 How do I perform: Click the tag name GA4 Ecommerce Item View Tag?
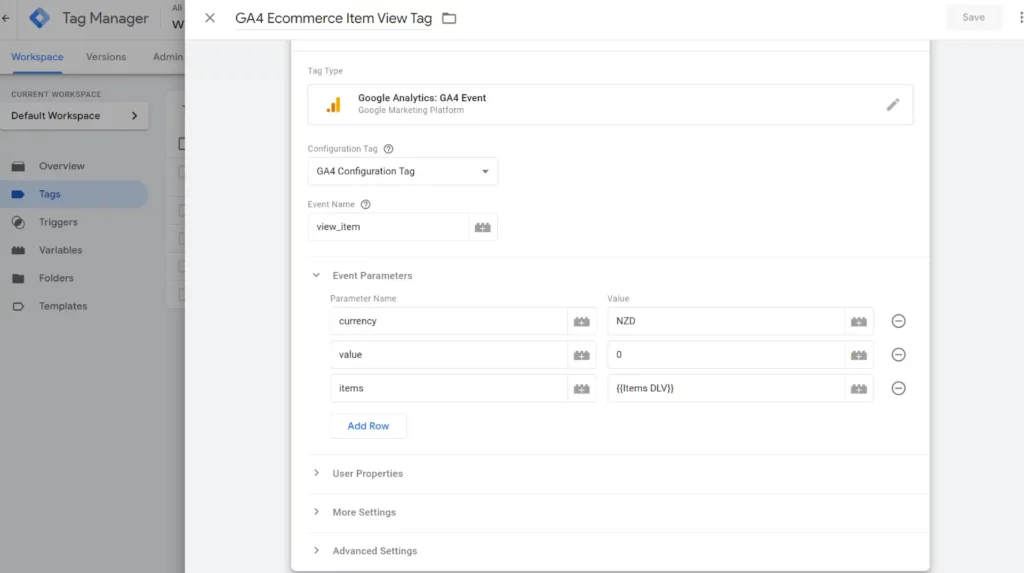pyautogui.click(x=333, y=18)
